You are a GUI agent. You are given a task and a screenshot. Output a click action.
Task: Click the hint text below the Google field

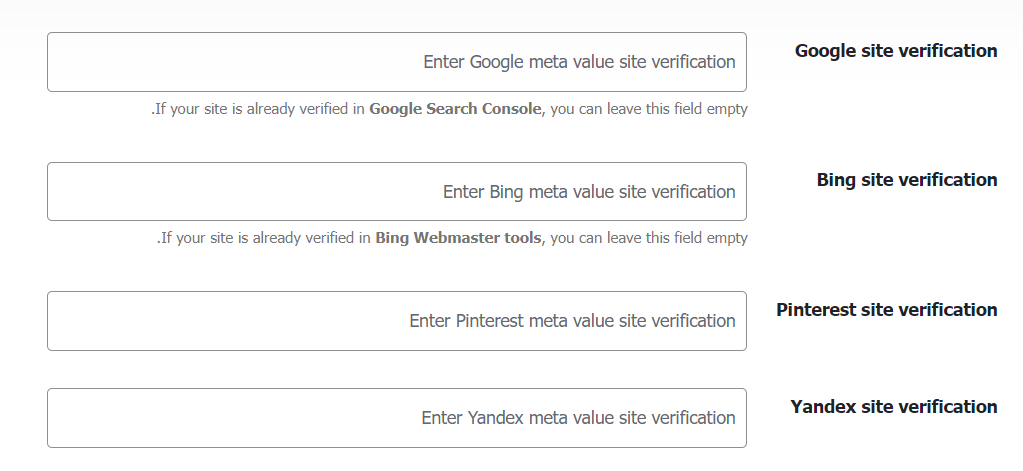click(x=450, y=109)
